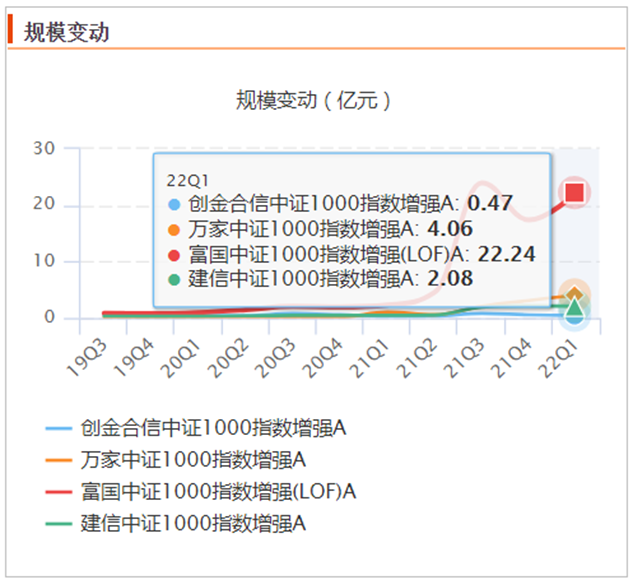This screenshot has width=633, height=580.
Task: Click the orange diamond 22Q1 data marker
Action: [574, 294]
